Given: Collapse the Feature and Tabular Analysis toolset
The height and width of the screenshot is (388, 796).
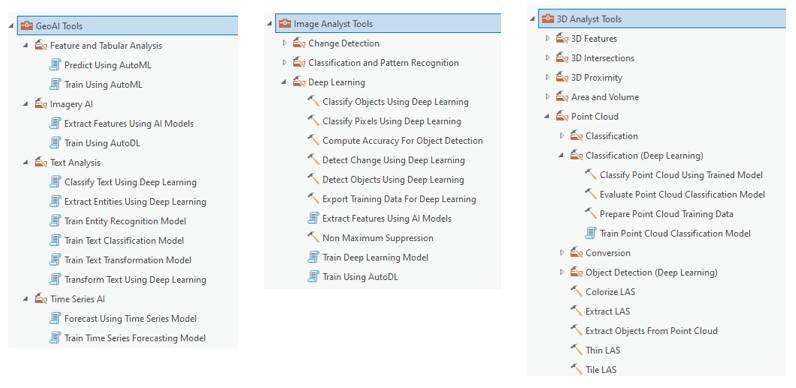Looking at the screenshot, I should pyautogui.click(x=25, y=46).
